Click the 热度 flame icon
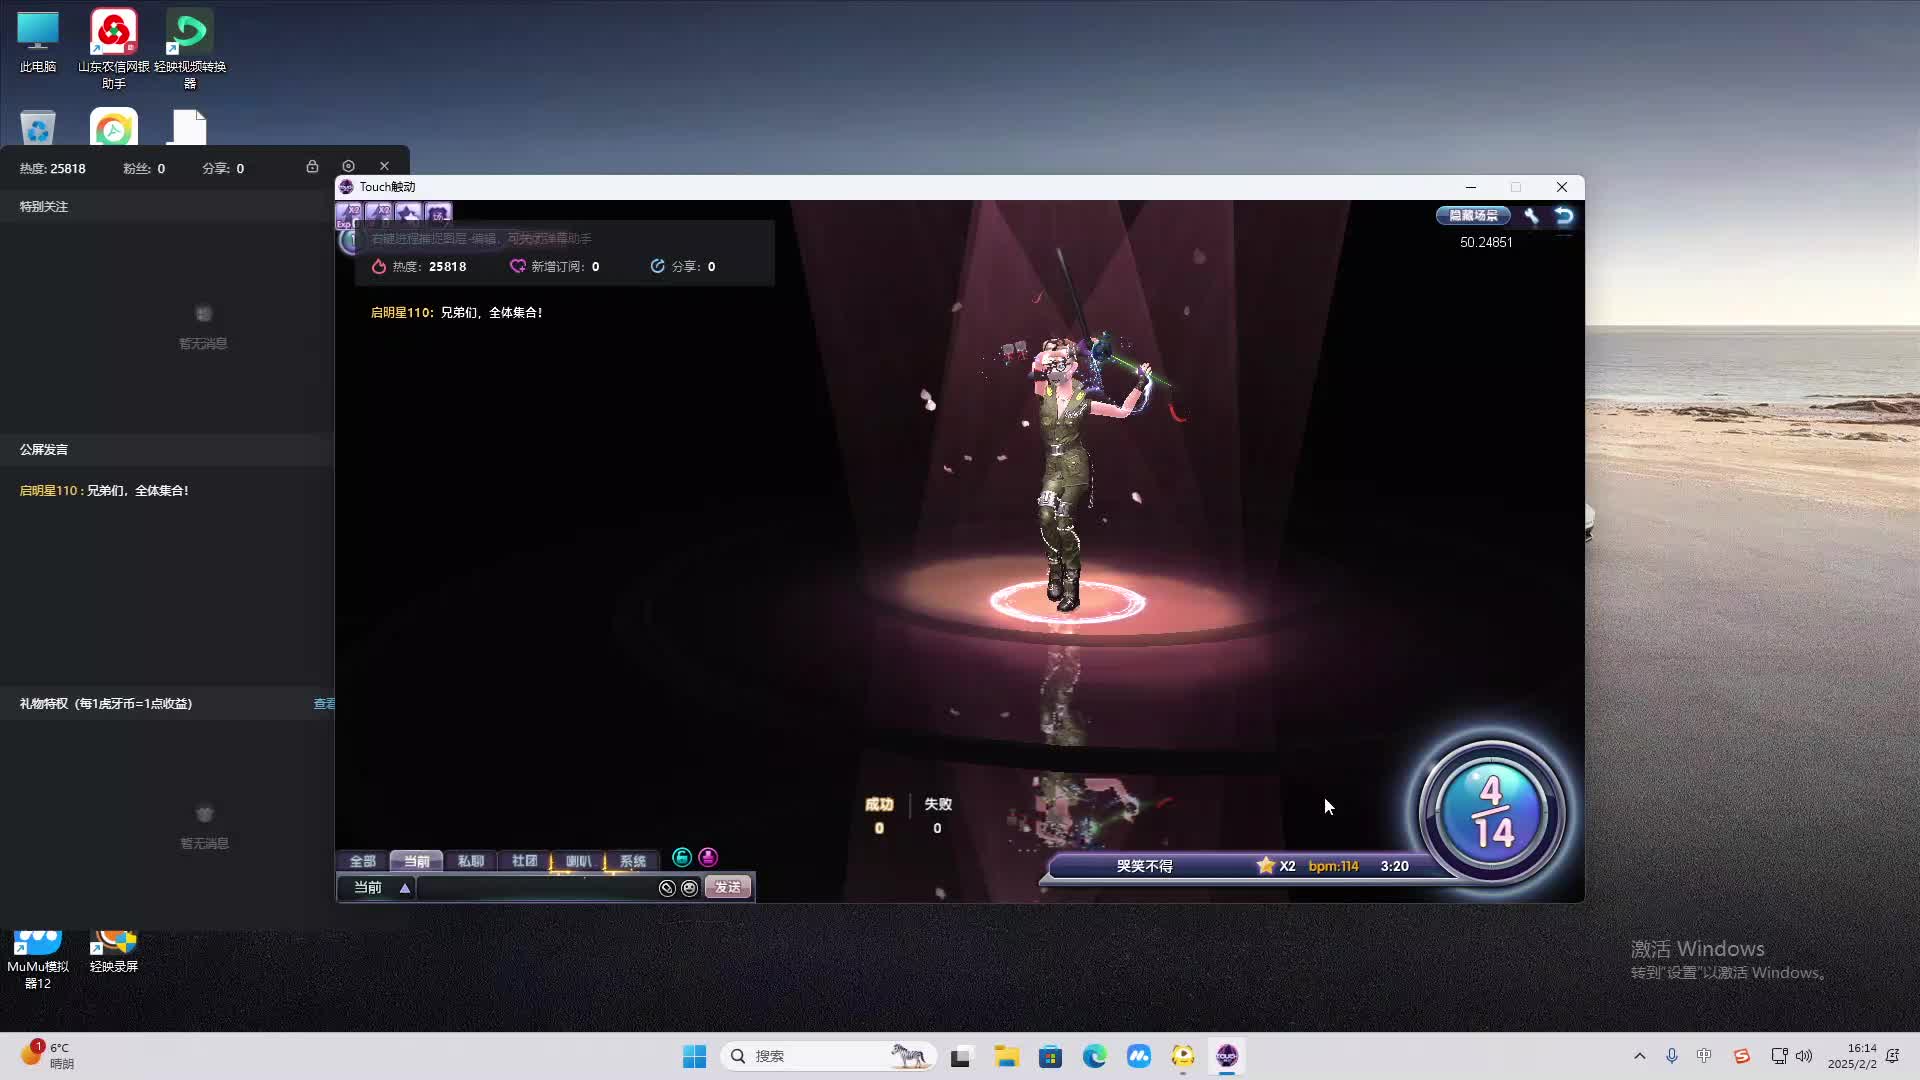Screen dimensions: 1920x1080 click(x=378, y=266)
